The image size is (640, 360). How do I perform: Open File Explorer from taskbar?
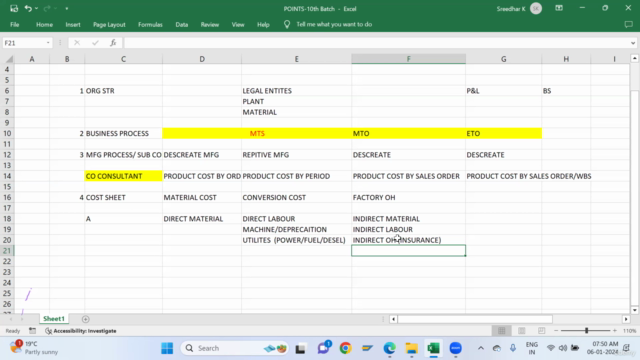[411, 348]
